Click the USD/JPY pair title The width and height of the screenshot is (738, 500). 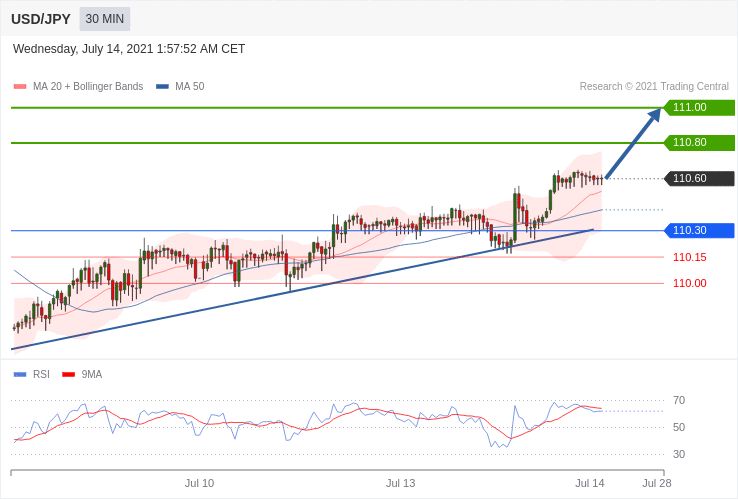pyautogui.click(x=40, y=19)
